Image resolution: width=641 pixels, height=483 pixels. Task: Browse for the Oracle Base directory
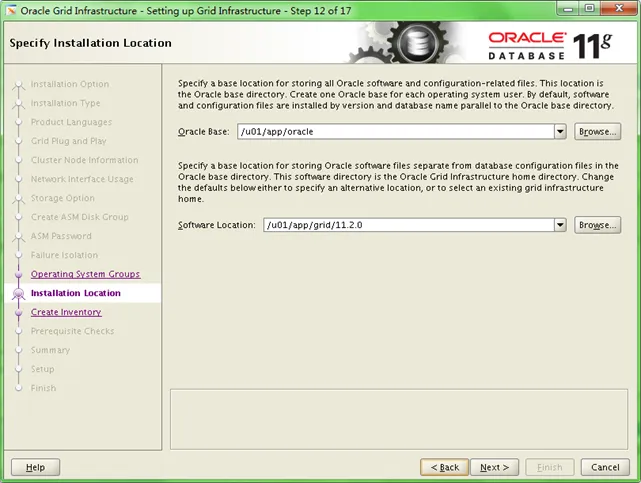(x=597, y=132)
